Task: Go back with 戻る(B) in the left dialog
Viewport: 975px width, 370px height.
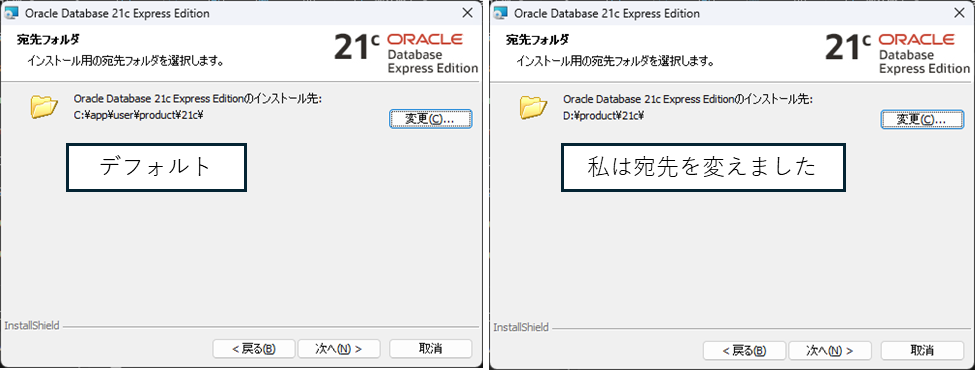Action: pyautogui.click(x=254, y=349)
